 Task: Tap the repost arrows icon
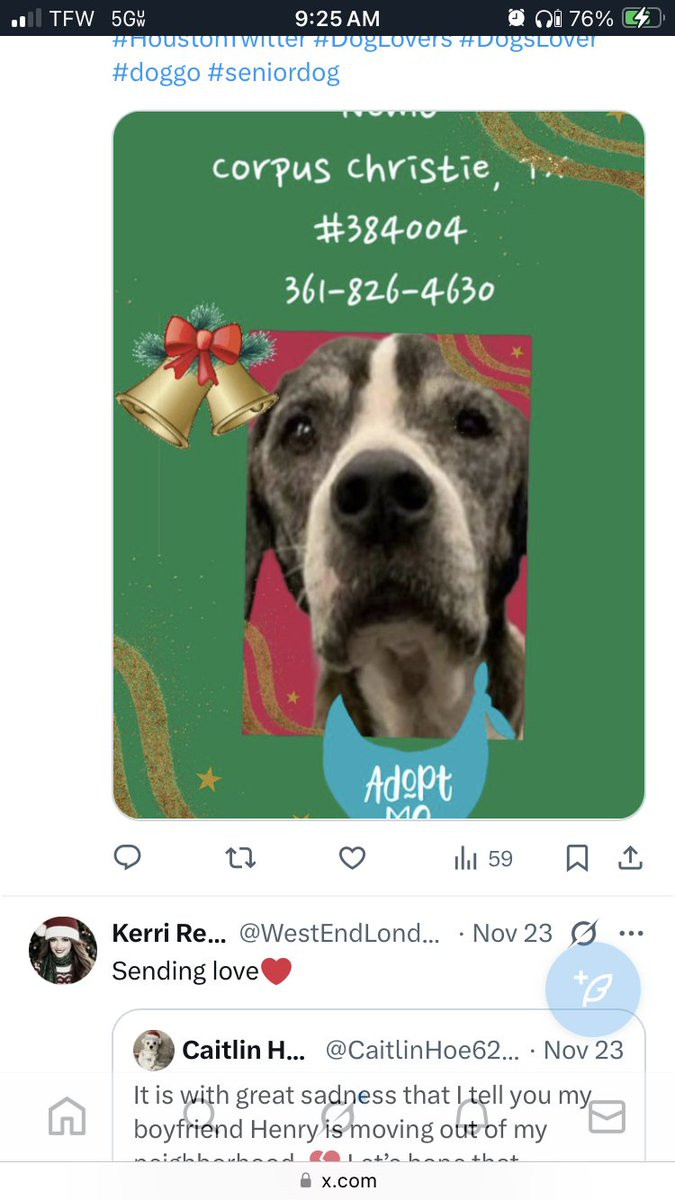[x=240, y=858]
